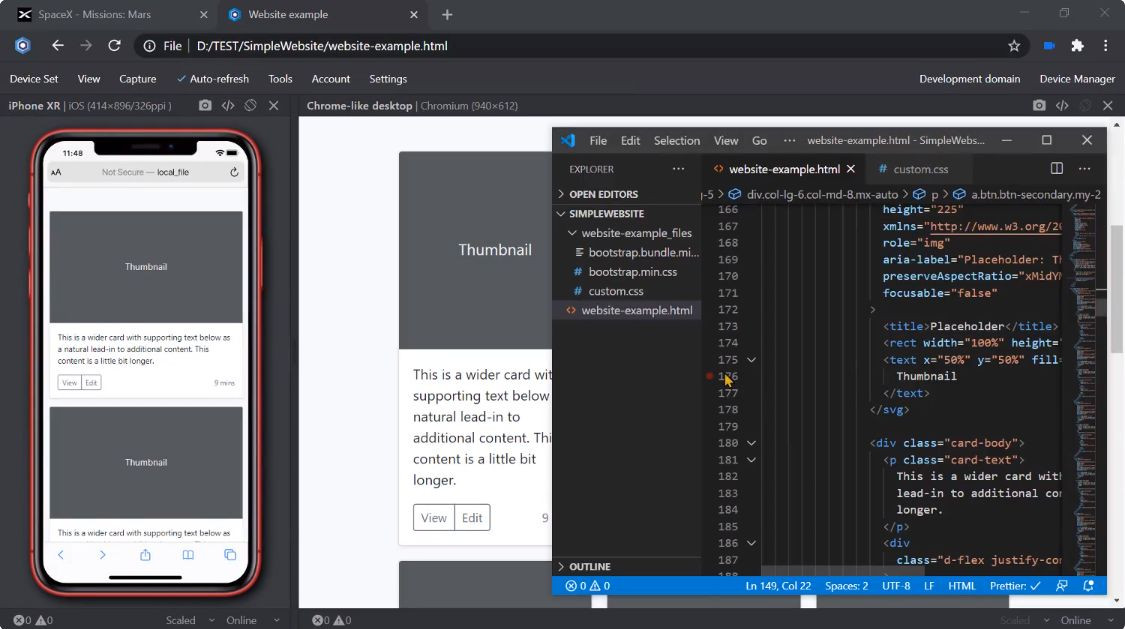Toggle the Auto-refresh option
Viewport: 1125px width, 629px height.
(x=213, y=79)
